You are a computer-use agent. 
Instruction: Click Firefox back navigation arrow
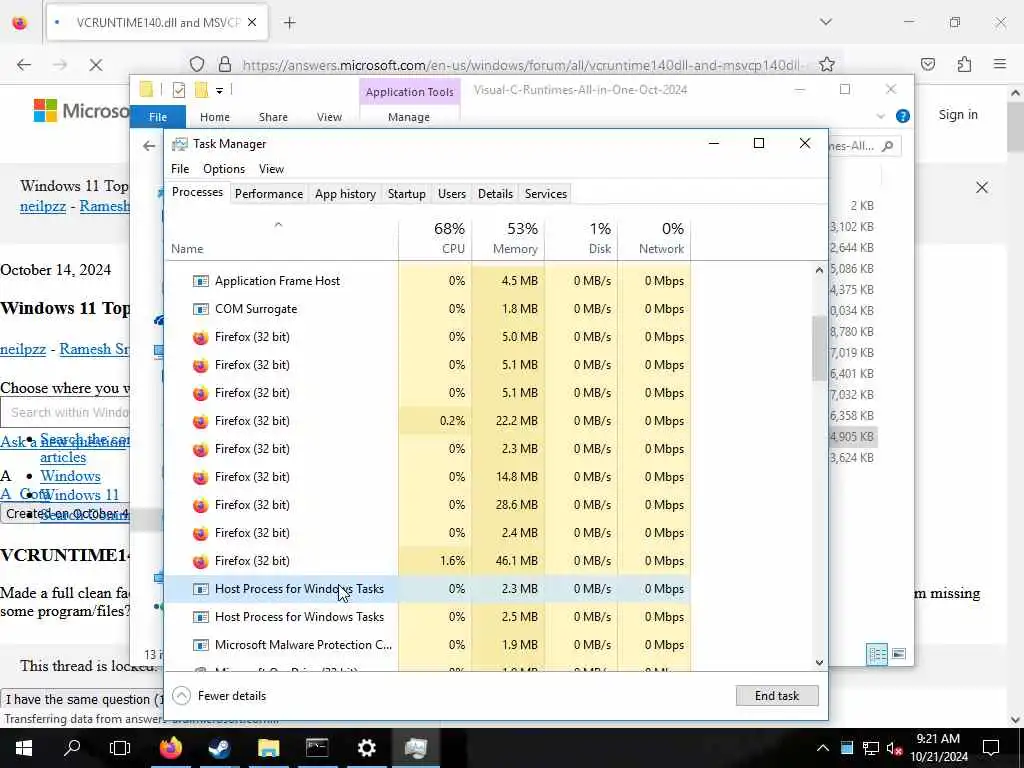click(x=24, y=64)
